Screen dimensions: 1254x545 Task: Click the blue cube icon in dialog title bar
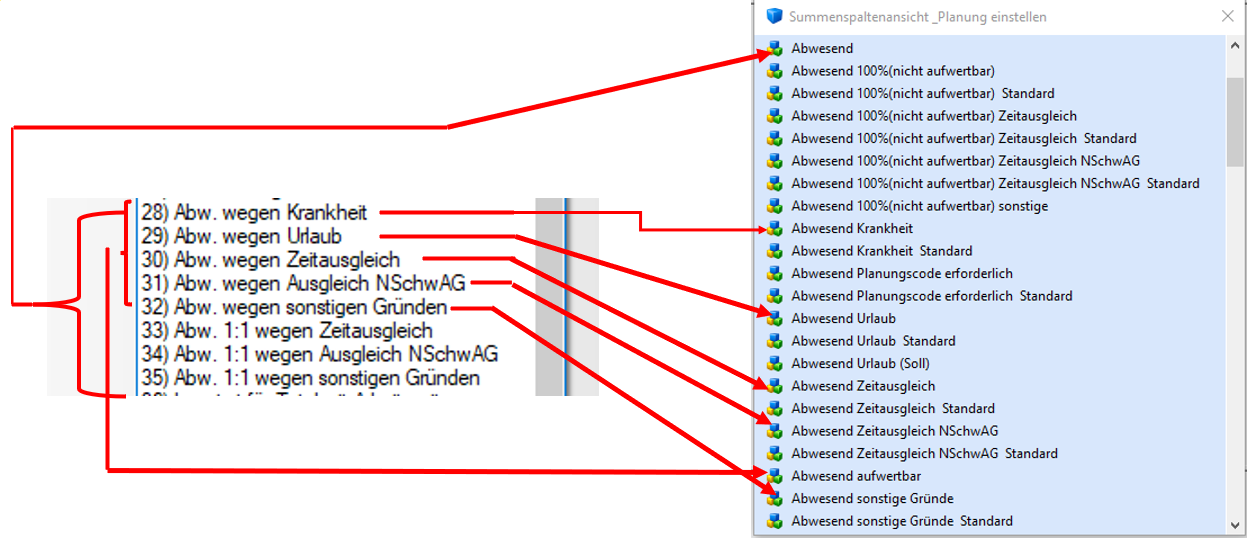773,17
